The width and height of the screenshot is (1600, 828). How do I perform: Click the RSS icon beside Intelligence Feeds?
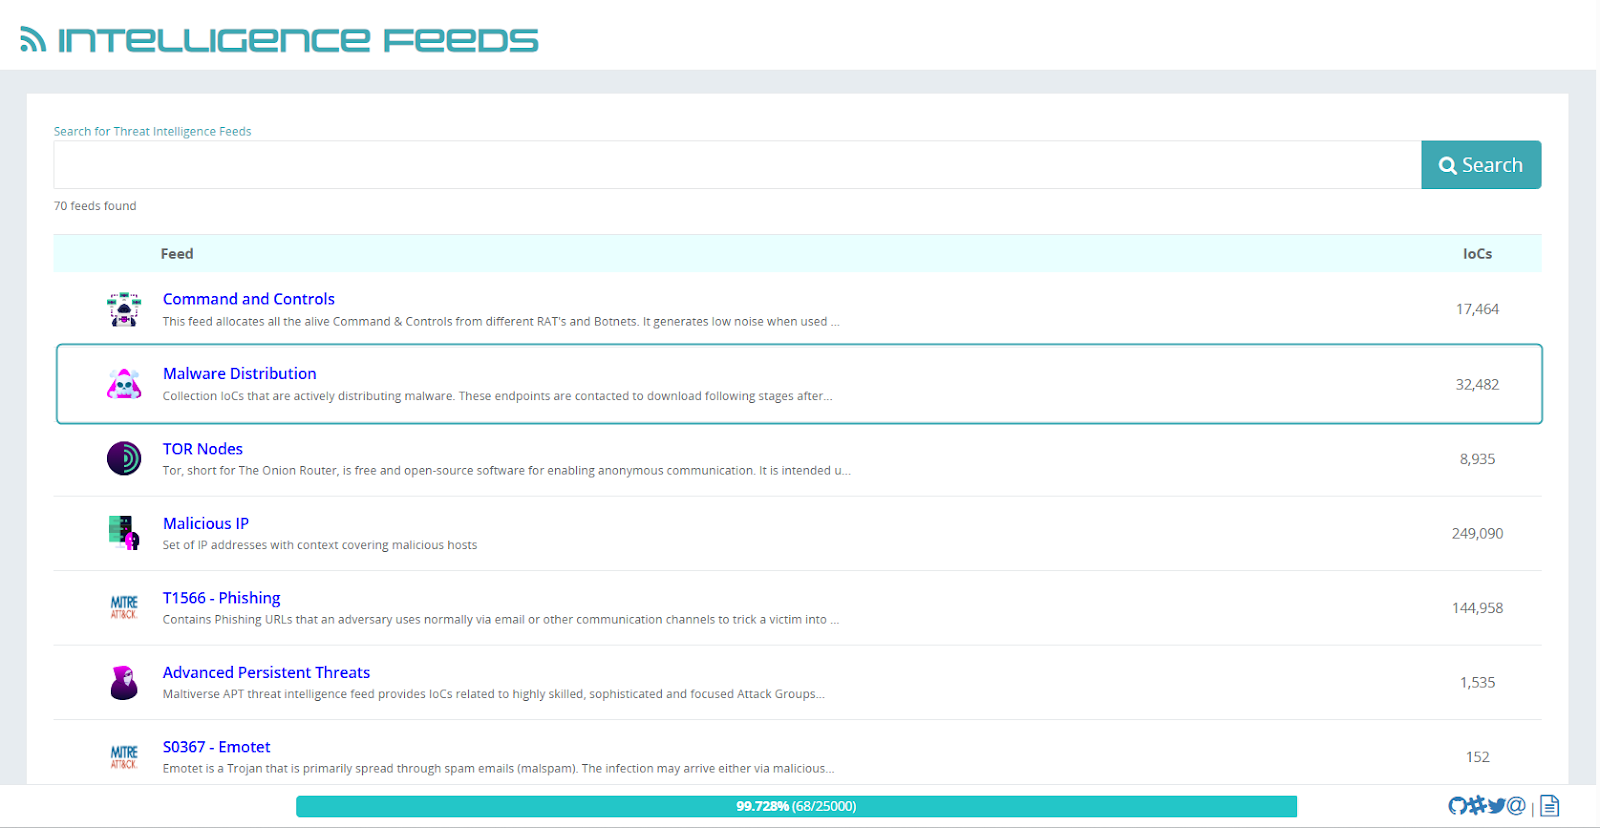[x=33, y=40]
